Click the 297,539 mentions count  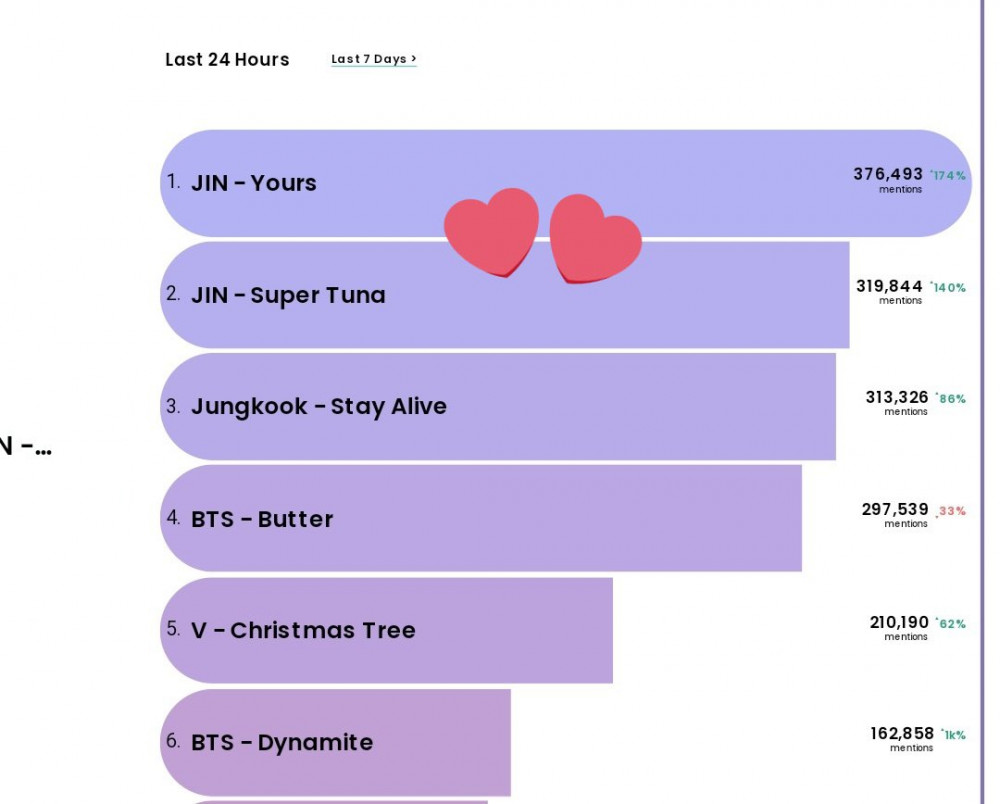point(895,511)
